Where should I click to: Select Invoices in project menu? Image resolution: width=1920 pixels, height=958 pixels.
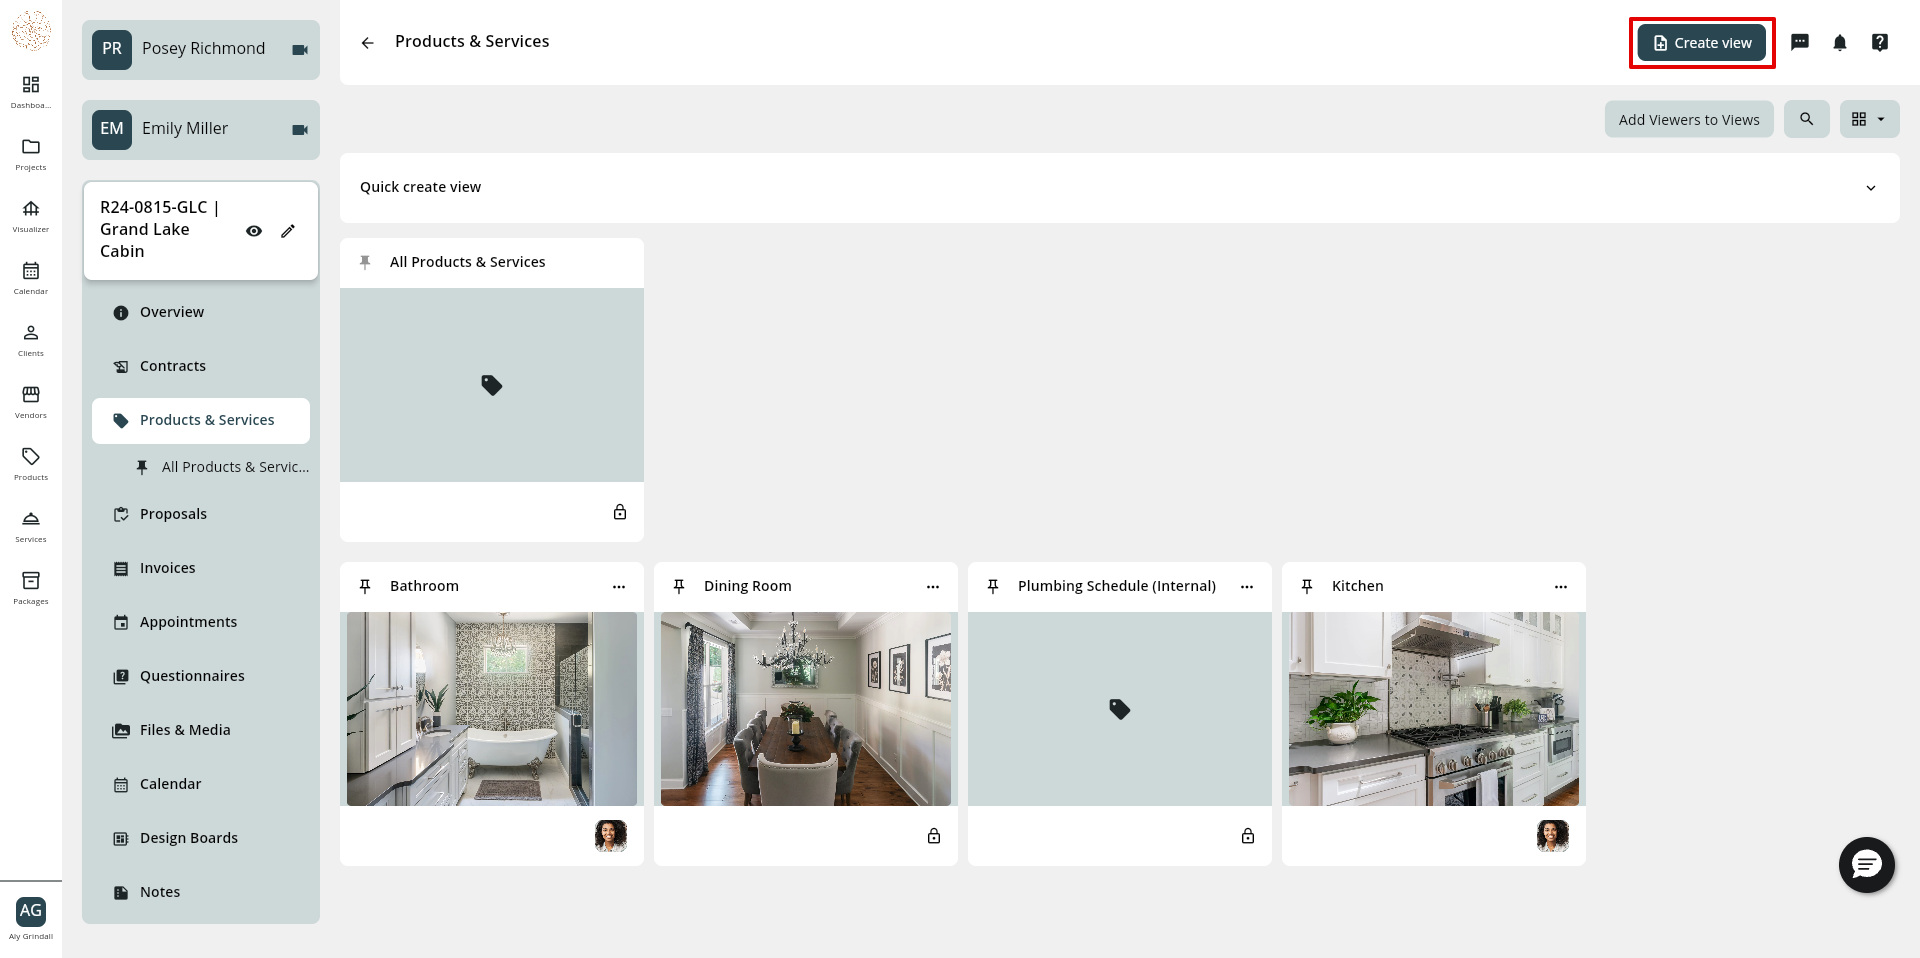(x=201, y=568)
